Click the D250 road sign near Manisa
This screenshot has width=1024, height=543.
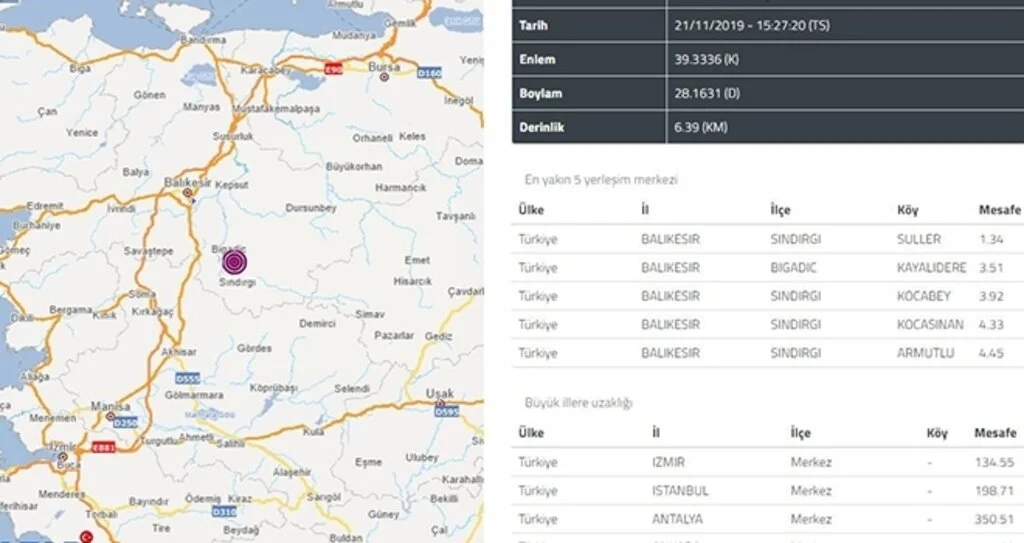[125, 423]
